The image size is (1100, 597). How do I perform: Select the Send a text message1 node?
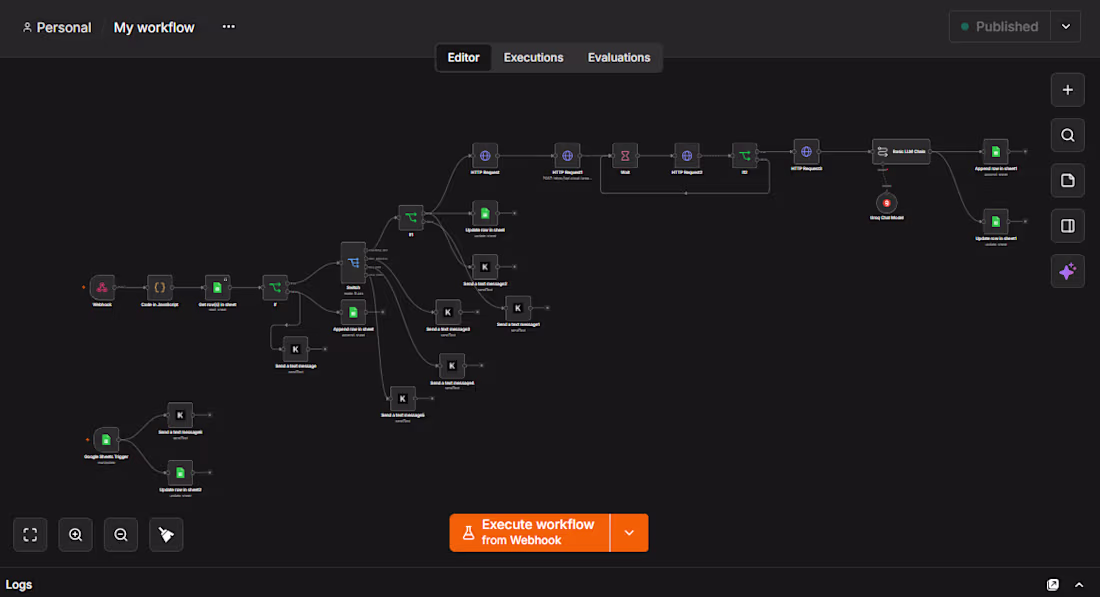coord(518,308)
